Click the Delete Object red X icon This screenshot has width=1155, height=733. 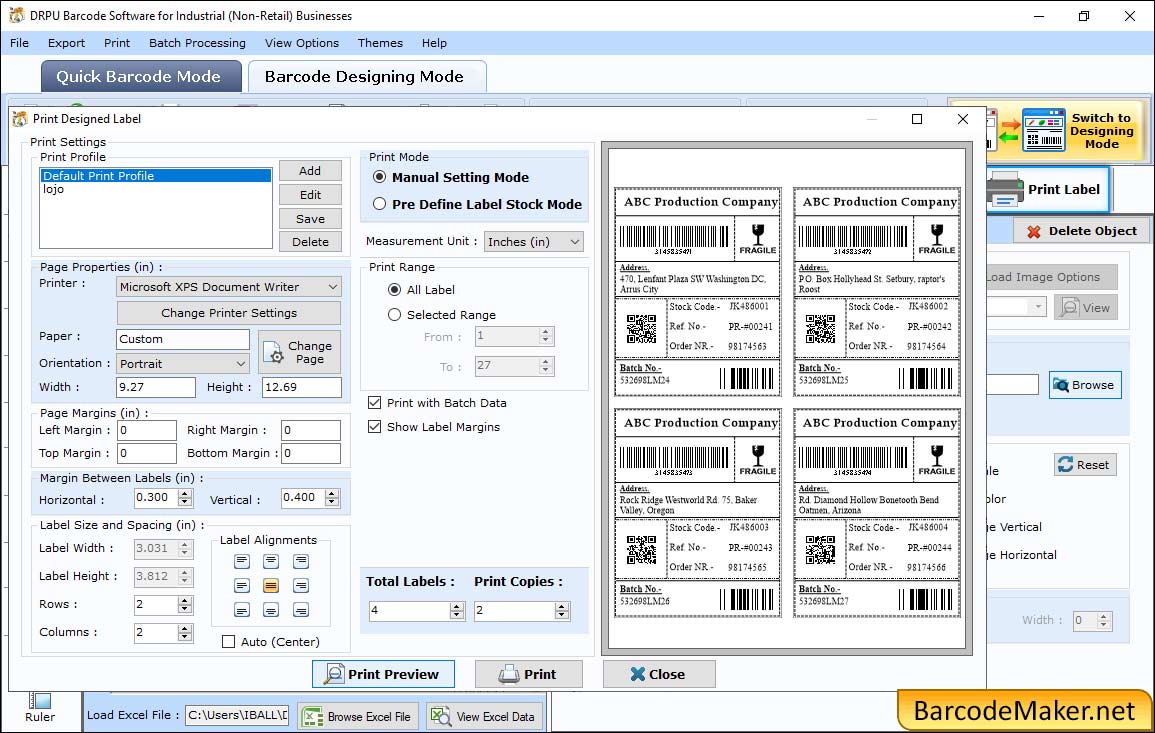tap(1033, 231)
